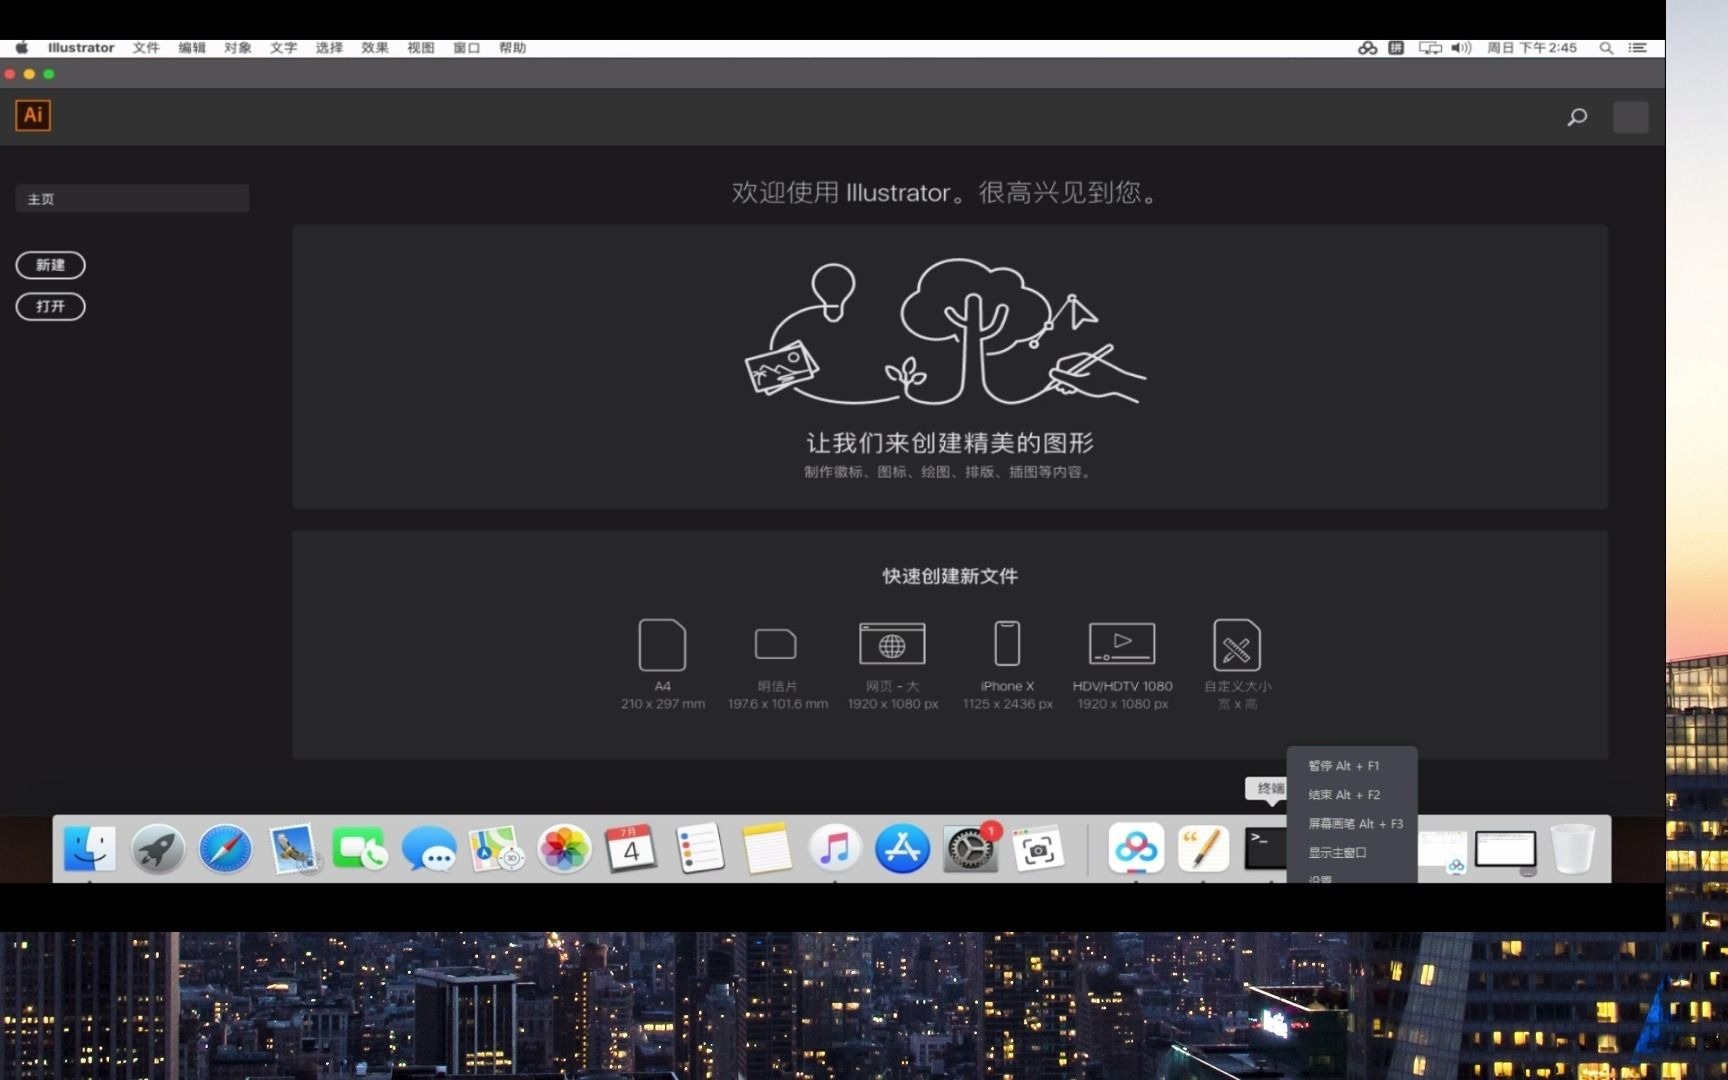The width and height of the screenshot is (1728, 1080).
Task: Open Baidu cloud app in Dock
Action: point(1136,849)
